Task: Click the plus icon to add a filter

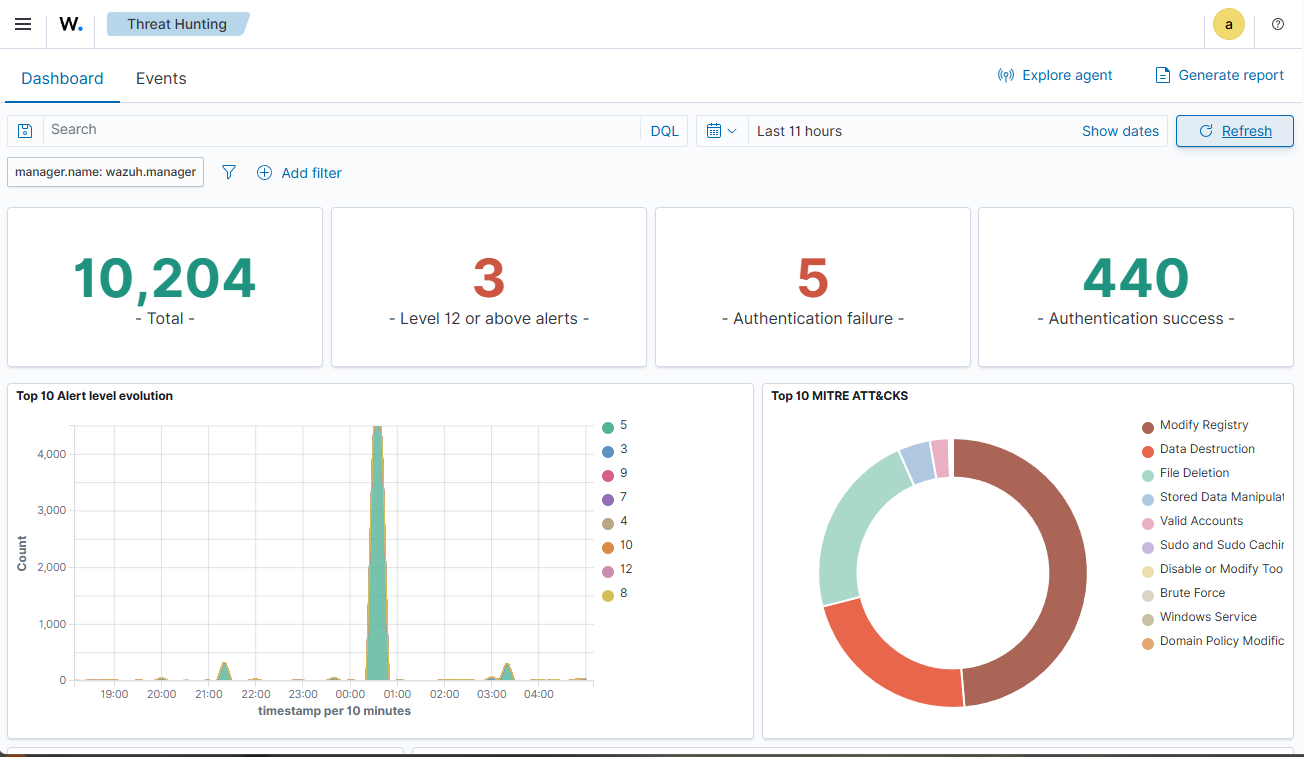Action: pos(264,173)
